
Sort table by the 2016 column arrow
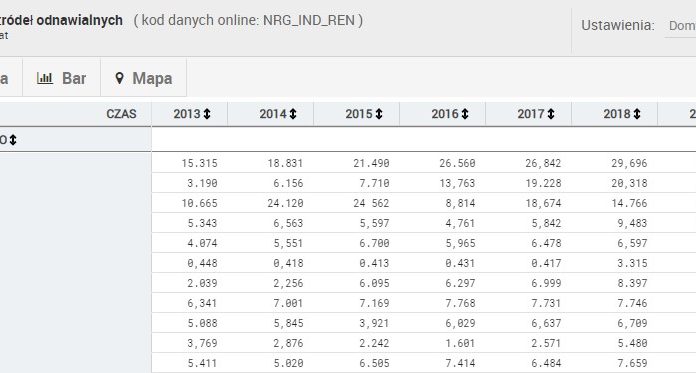[465, 114]
